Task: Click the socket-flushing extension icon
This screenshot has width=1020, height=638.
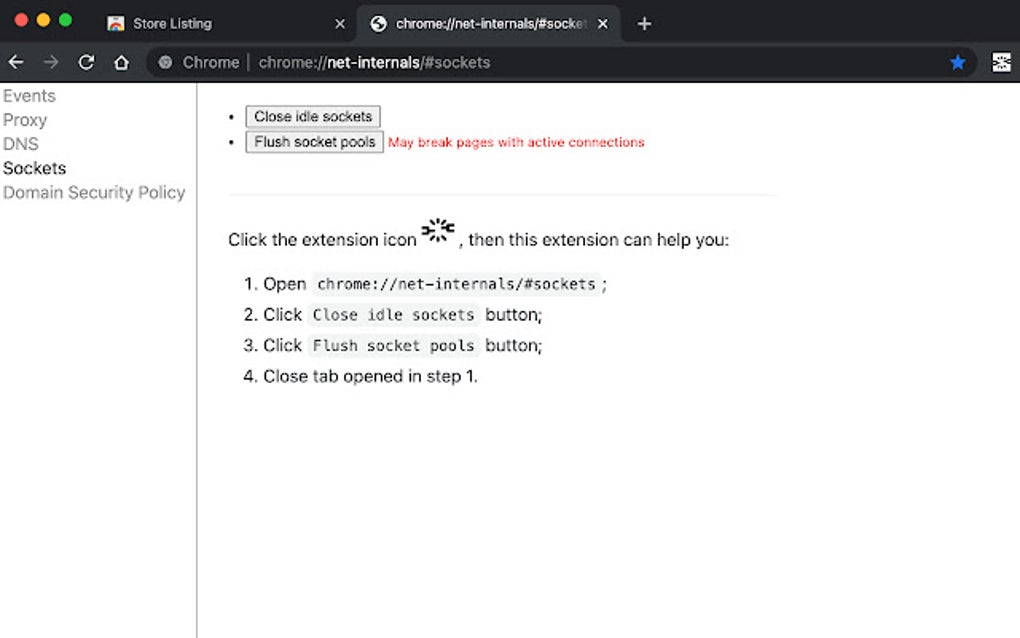Action: (x=1001, y=62)
